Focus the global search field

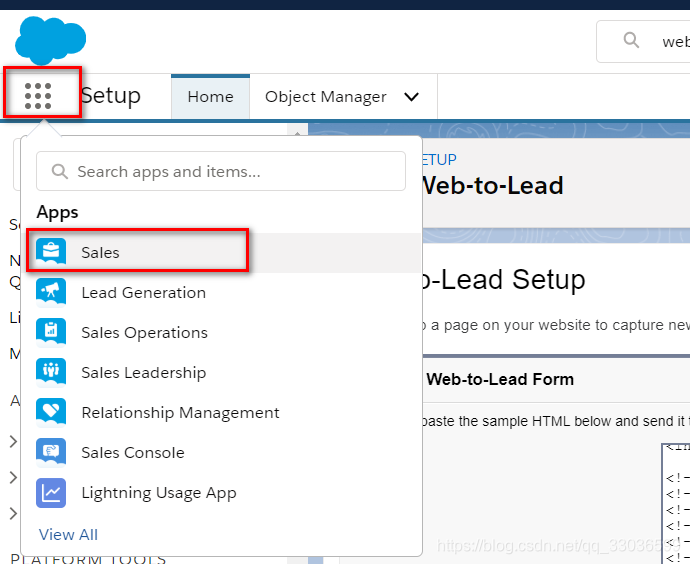click(643, 41)
